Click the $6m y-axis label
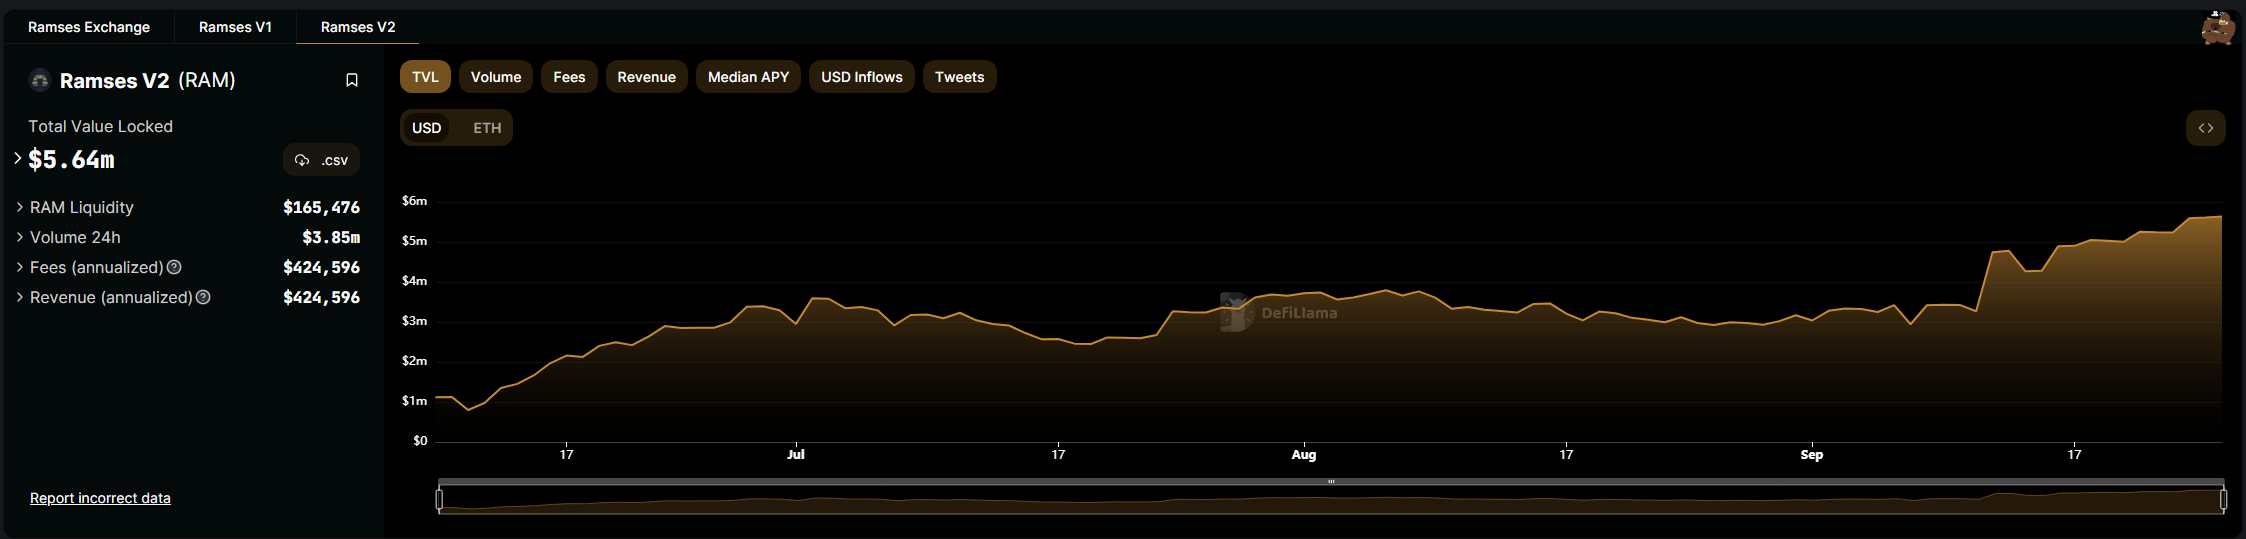Viewport: 2246px width, 539px height. [414, 201]
